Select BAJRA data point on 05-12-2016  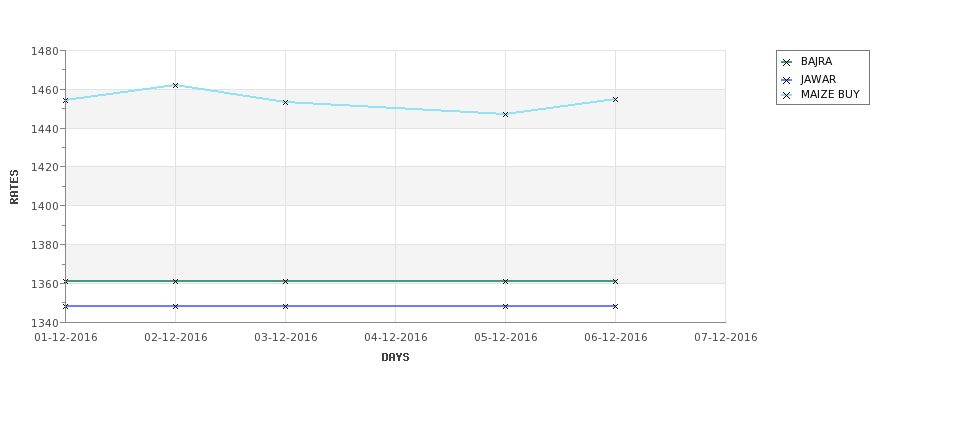click(x=506, y=282)
